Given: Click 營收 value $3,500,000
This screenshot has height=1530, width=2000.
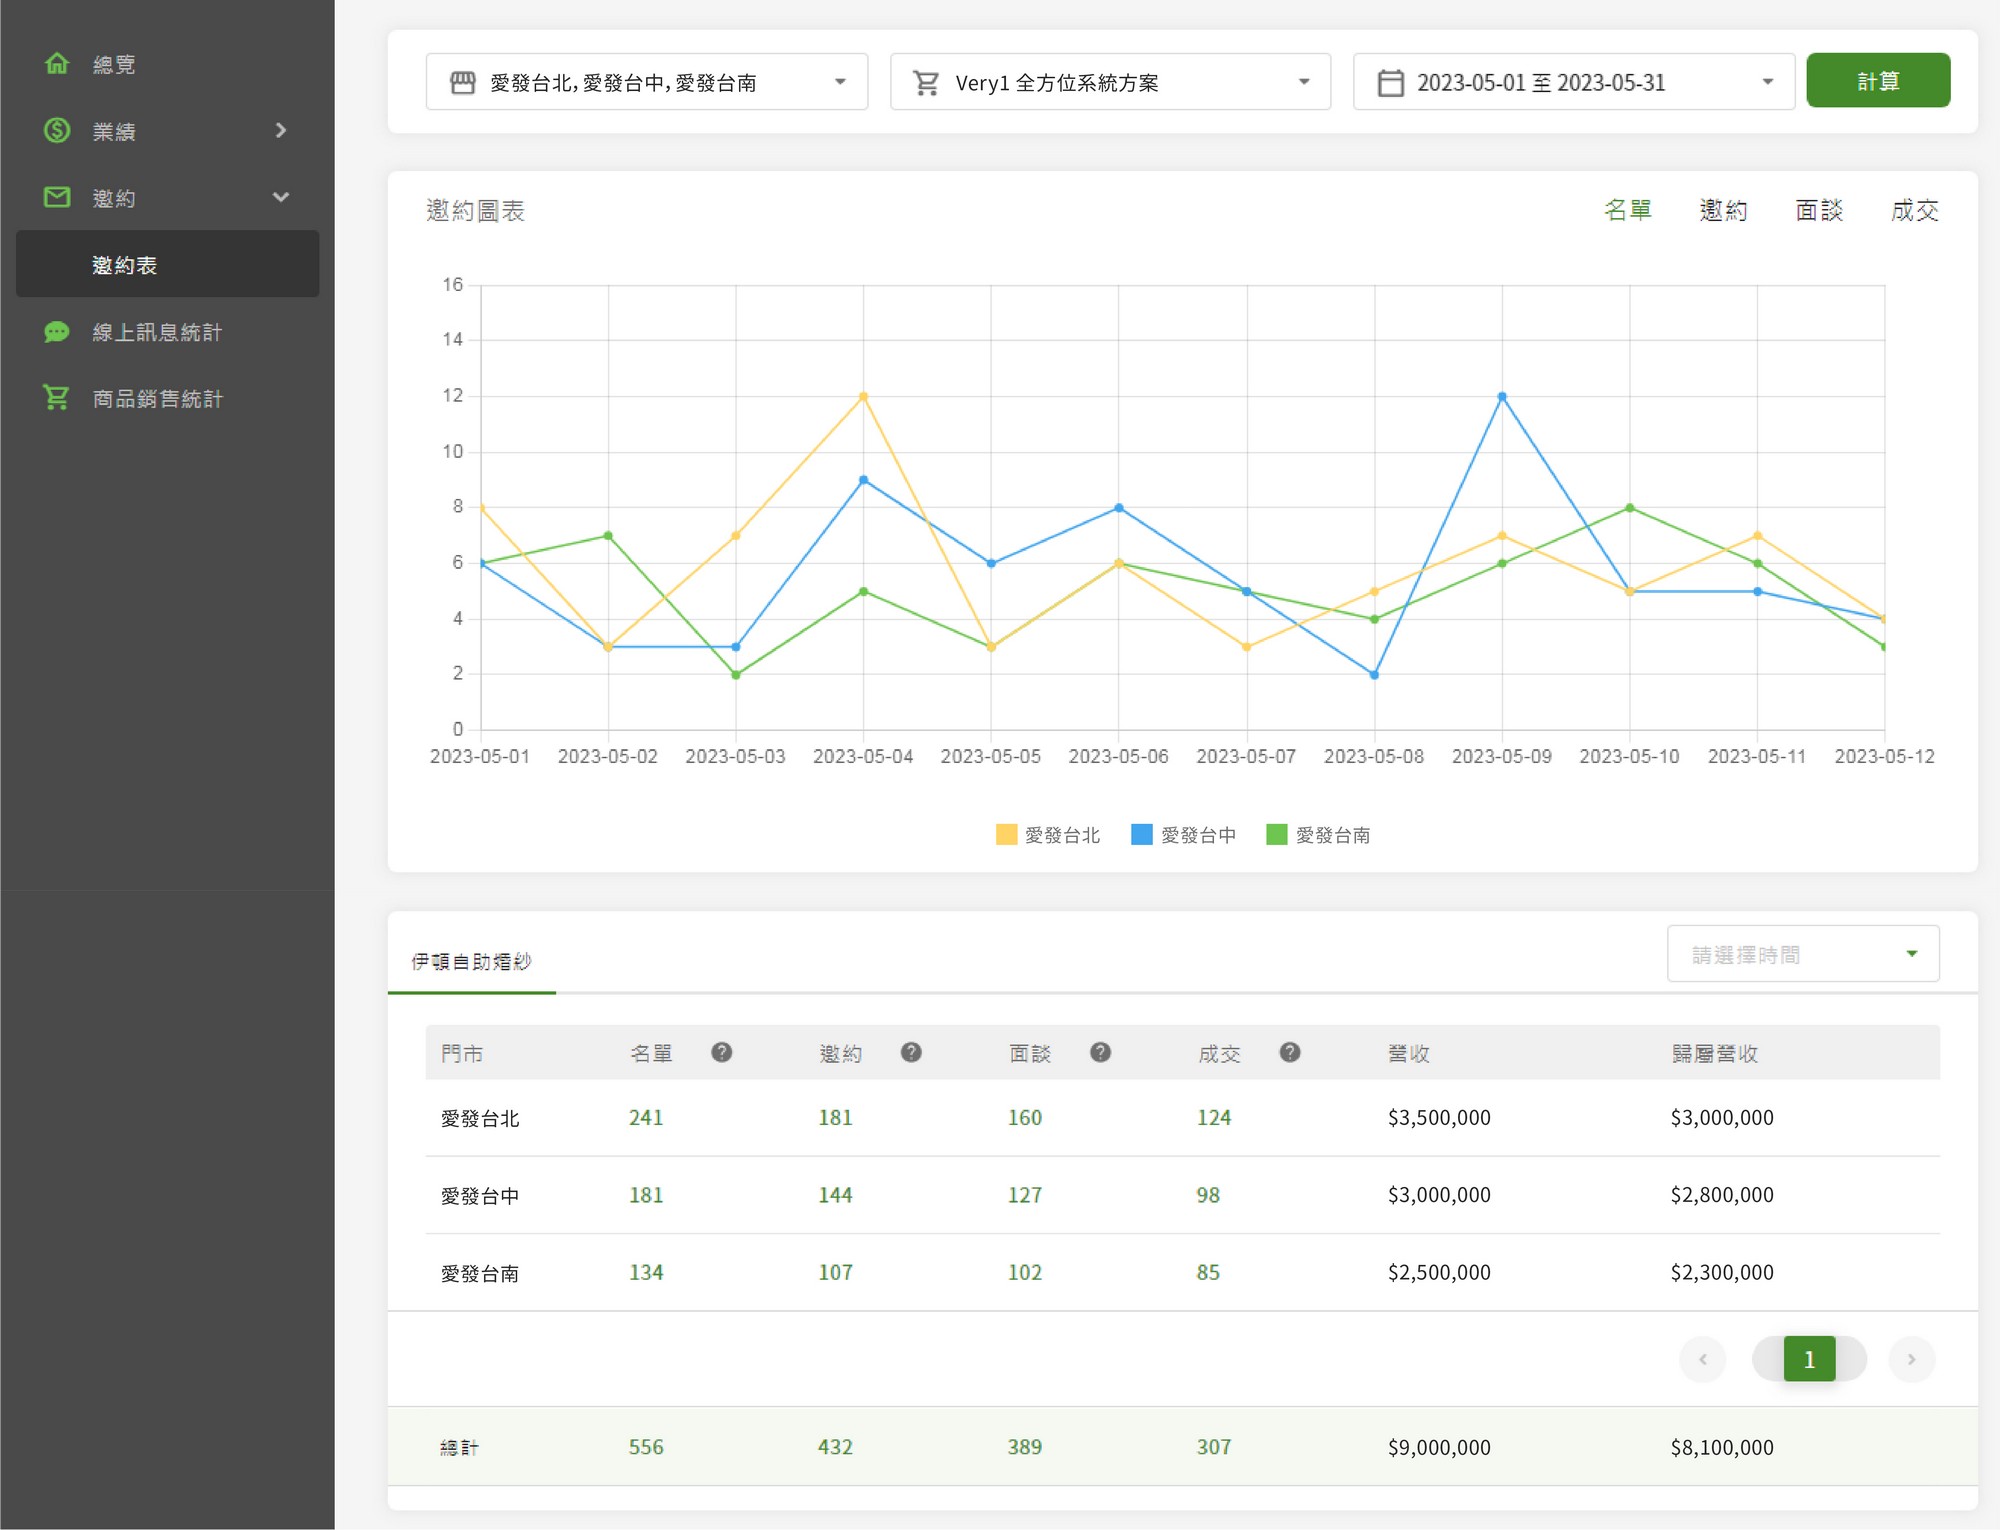Looking at the screenshot, I should coord(1439,1117).
